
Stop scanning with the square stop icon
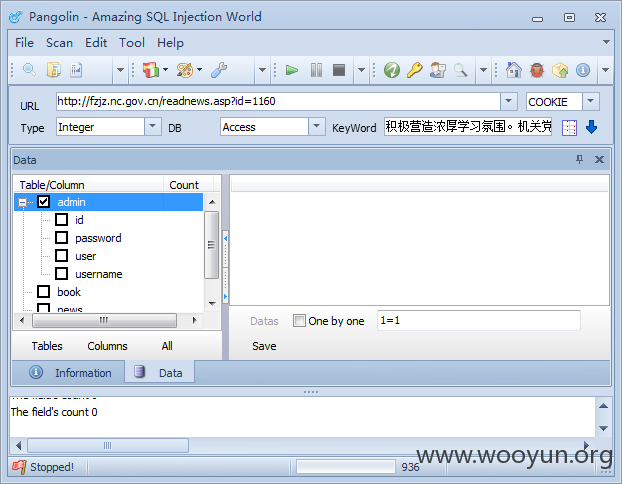click(x=339, y=70)
